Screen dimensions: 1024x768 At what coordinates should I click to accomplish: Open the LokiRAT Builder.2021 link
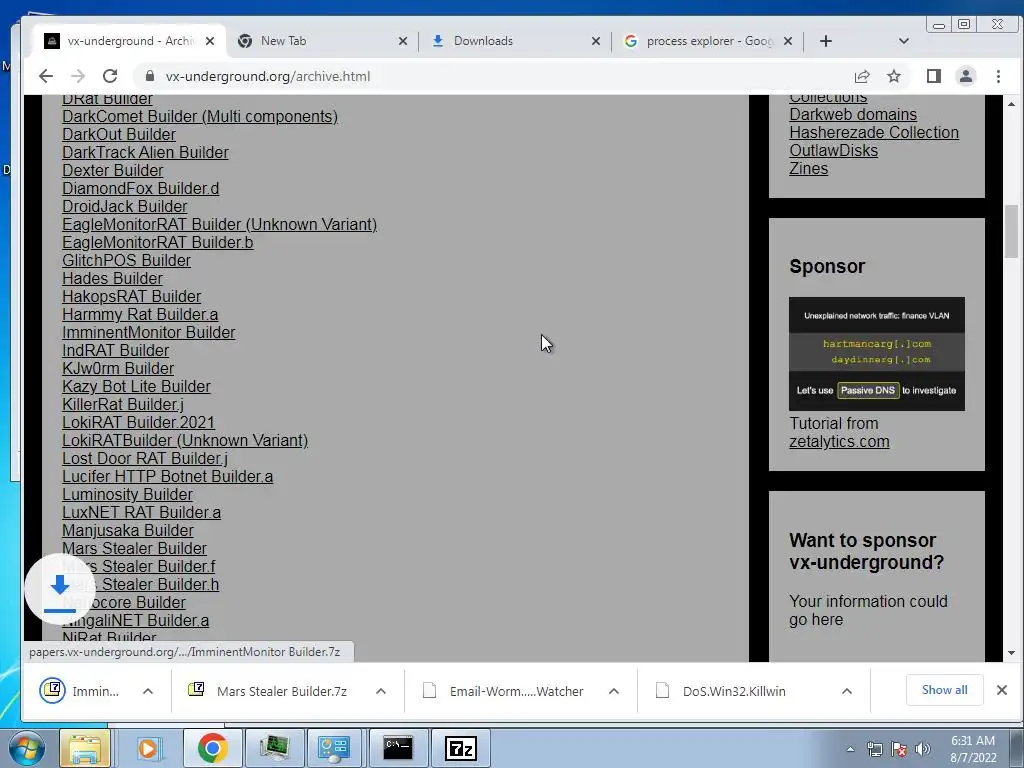(x=138, y=423)
